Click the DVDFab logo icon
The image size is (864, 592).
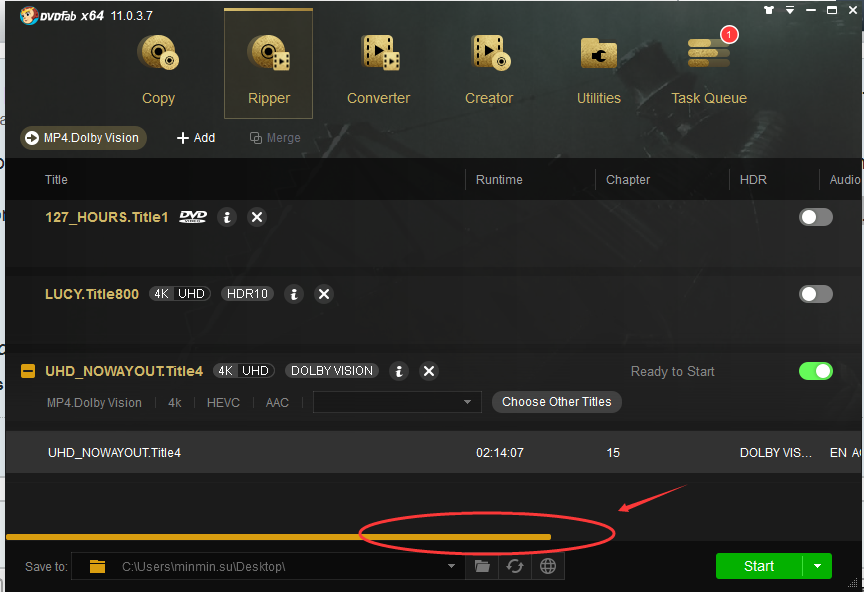(x=29, y=15)
